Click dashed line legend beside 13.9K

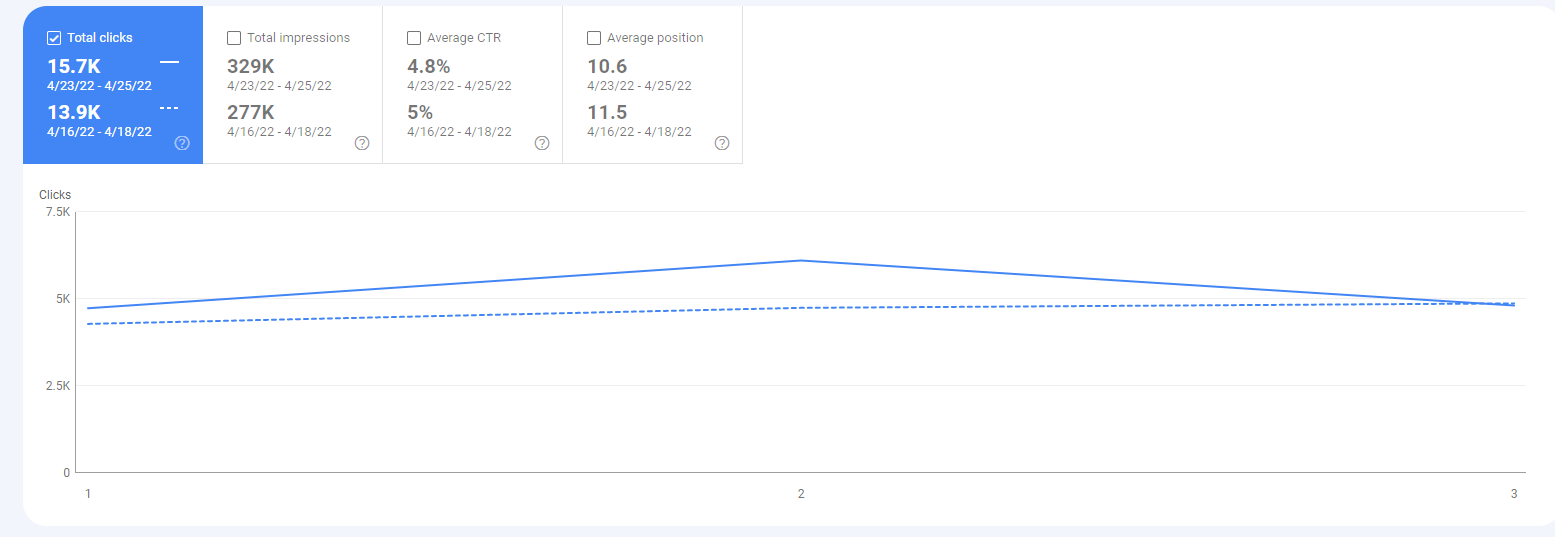169,108
